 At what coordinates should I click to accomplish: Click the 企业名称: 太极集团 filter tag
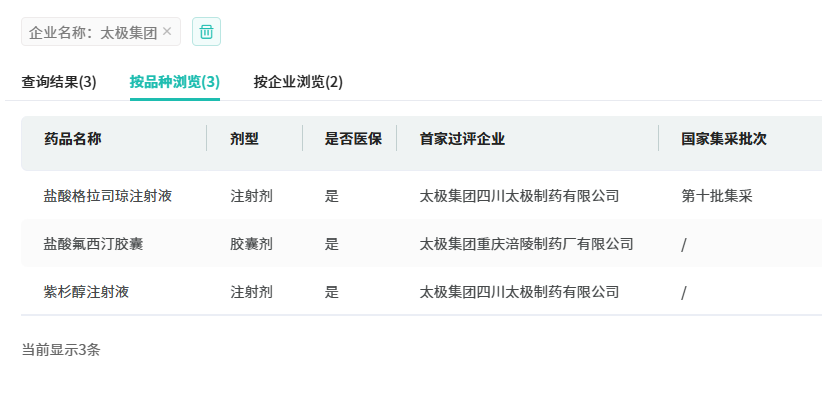92,32
